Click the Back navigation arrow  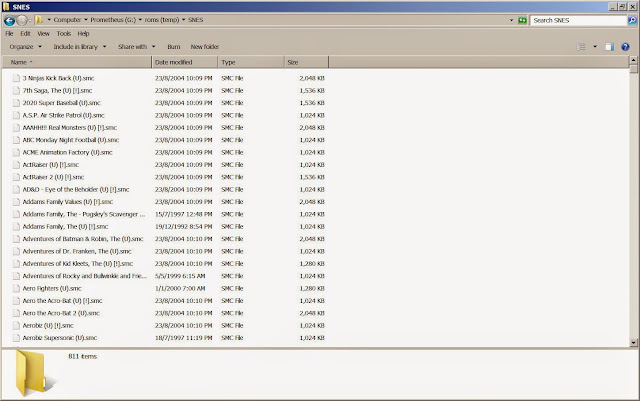click(9, 20)
